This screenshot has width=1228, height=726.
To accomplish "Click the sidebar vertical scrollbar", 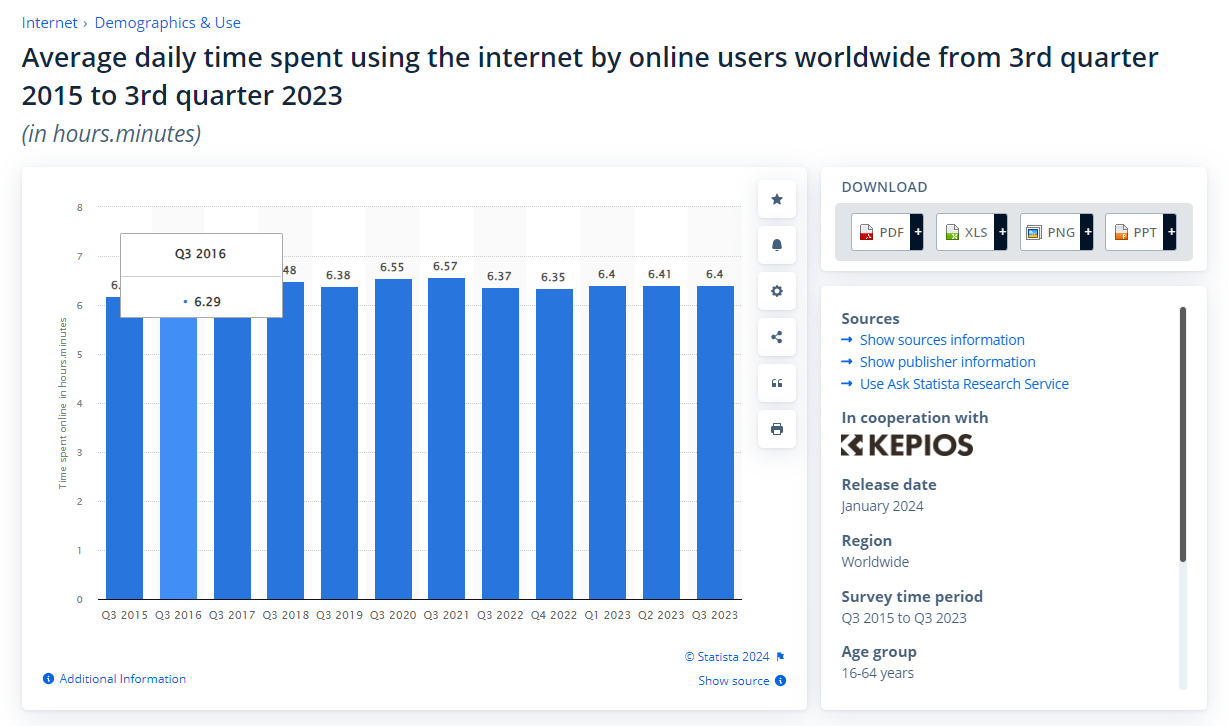I will [x=1183, y=435].
